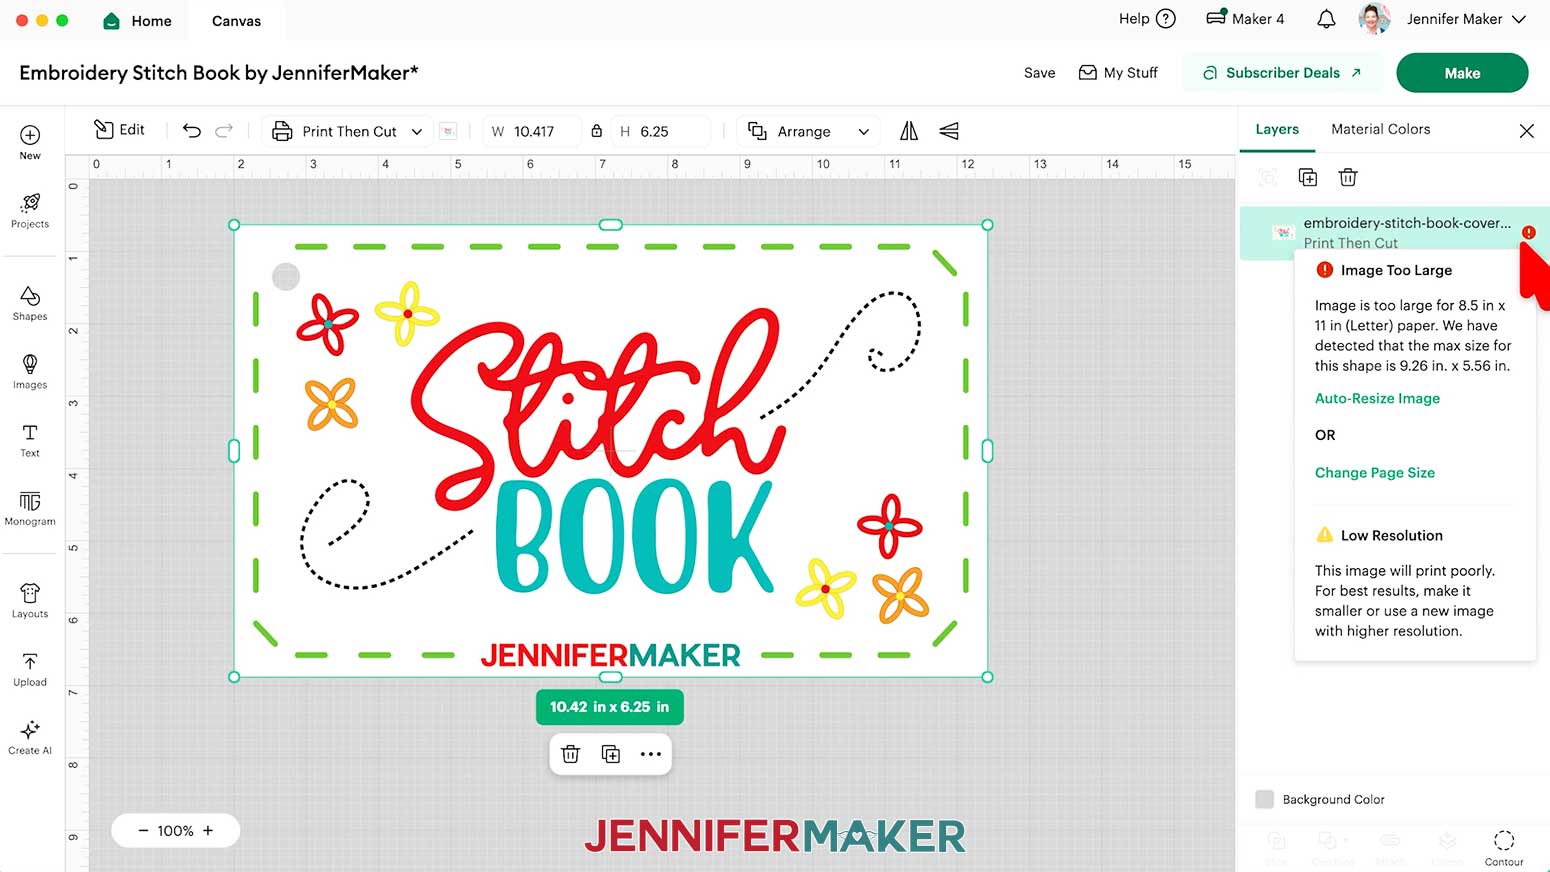Zoom out with minus button
The height and width of the screenshot is (872, 1550).
click(143, 830)
